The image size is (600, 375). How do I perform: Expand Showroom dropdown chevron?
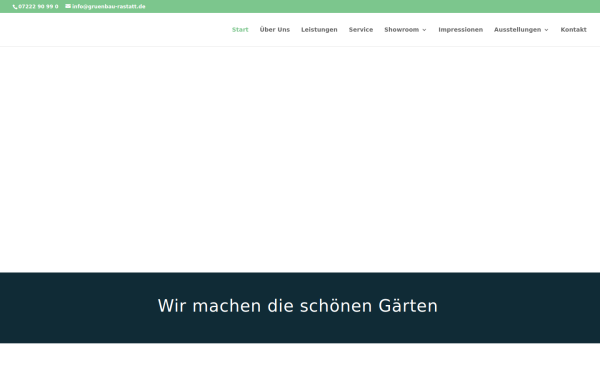[424, 30]
